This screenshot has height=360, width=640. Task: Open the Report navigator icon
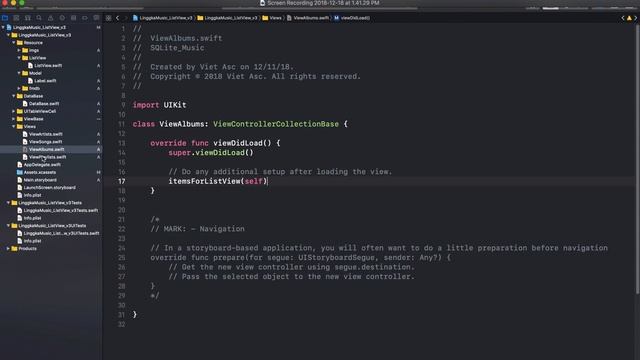click(96, 18)
